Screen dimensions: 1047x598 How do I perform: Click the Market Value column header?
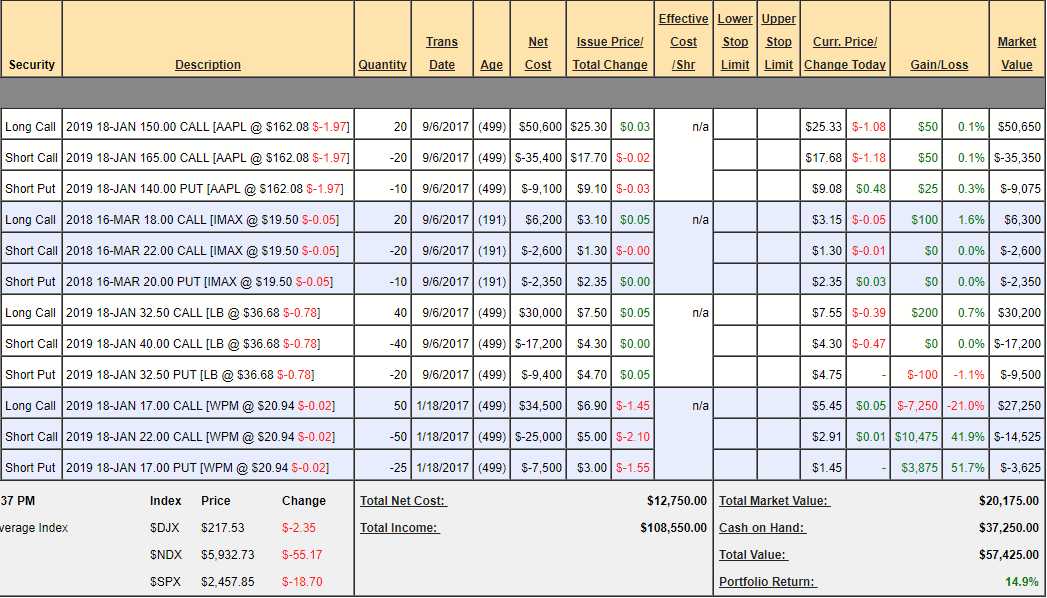(1017, 53)
